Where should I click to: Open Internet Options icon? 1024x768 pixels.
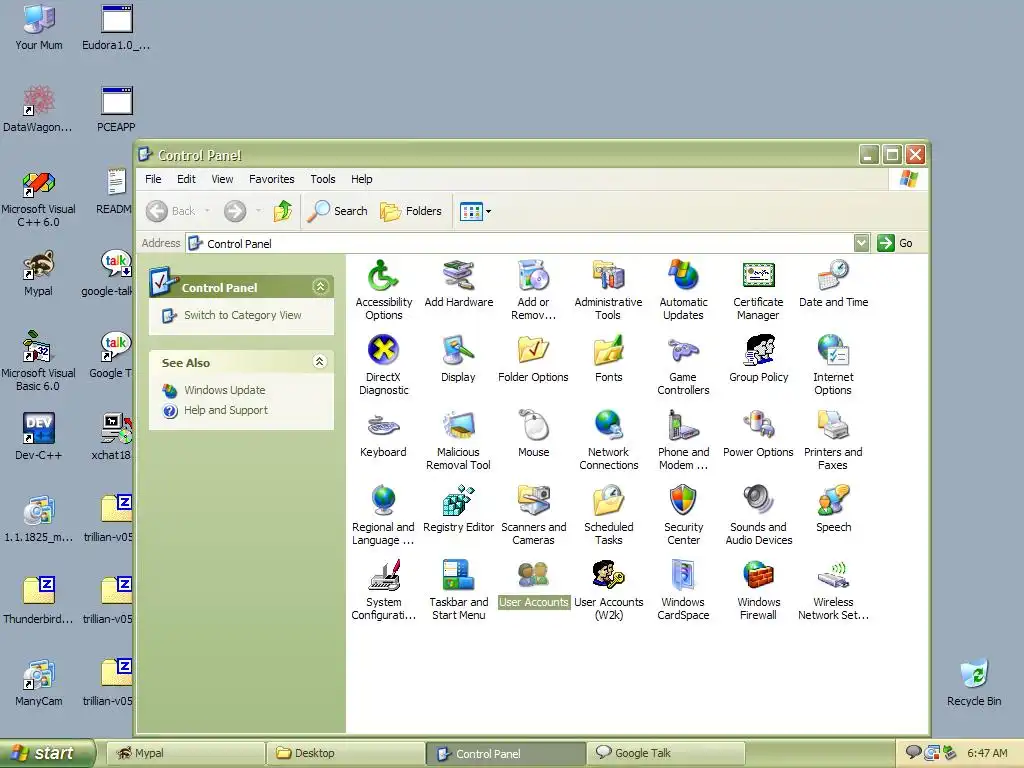[833, 365]
